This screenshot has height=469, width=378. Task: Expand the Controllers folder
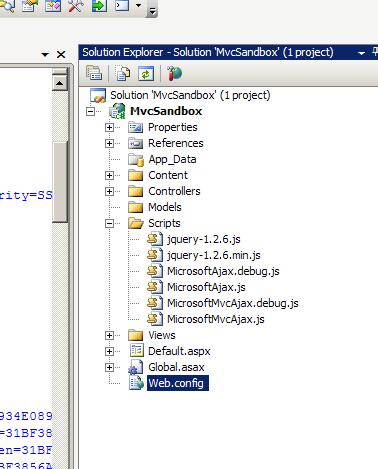[109, 191]
